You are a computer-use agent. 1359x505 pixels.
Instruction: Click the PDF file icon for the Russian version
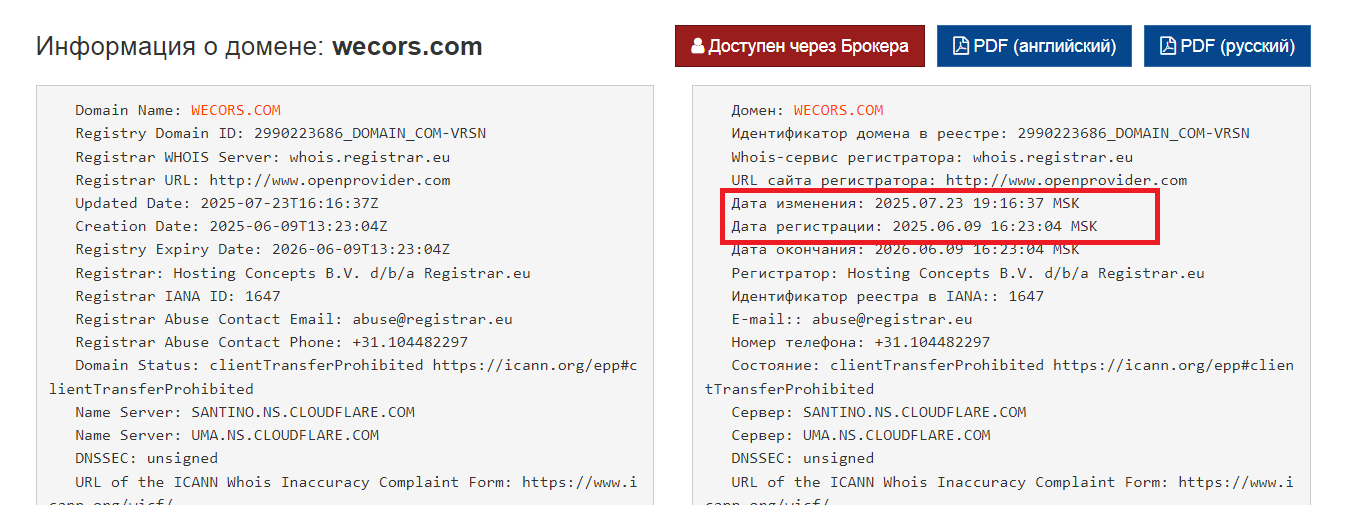tap(1168, 47)
